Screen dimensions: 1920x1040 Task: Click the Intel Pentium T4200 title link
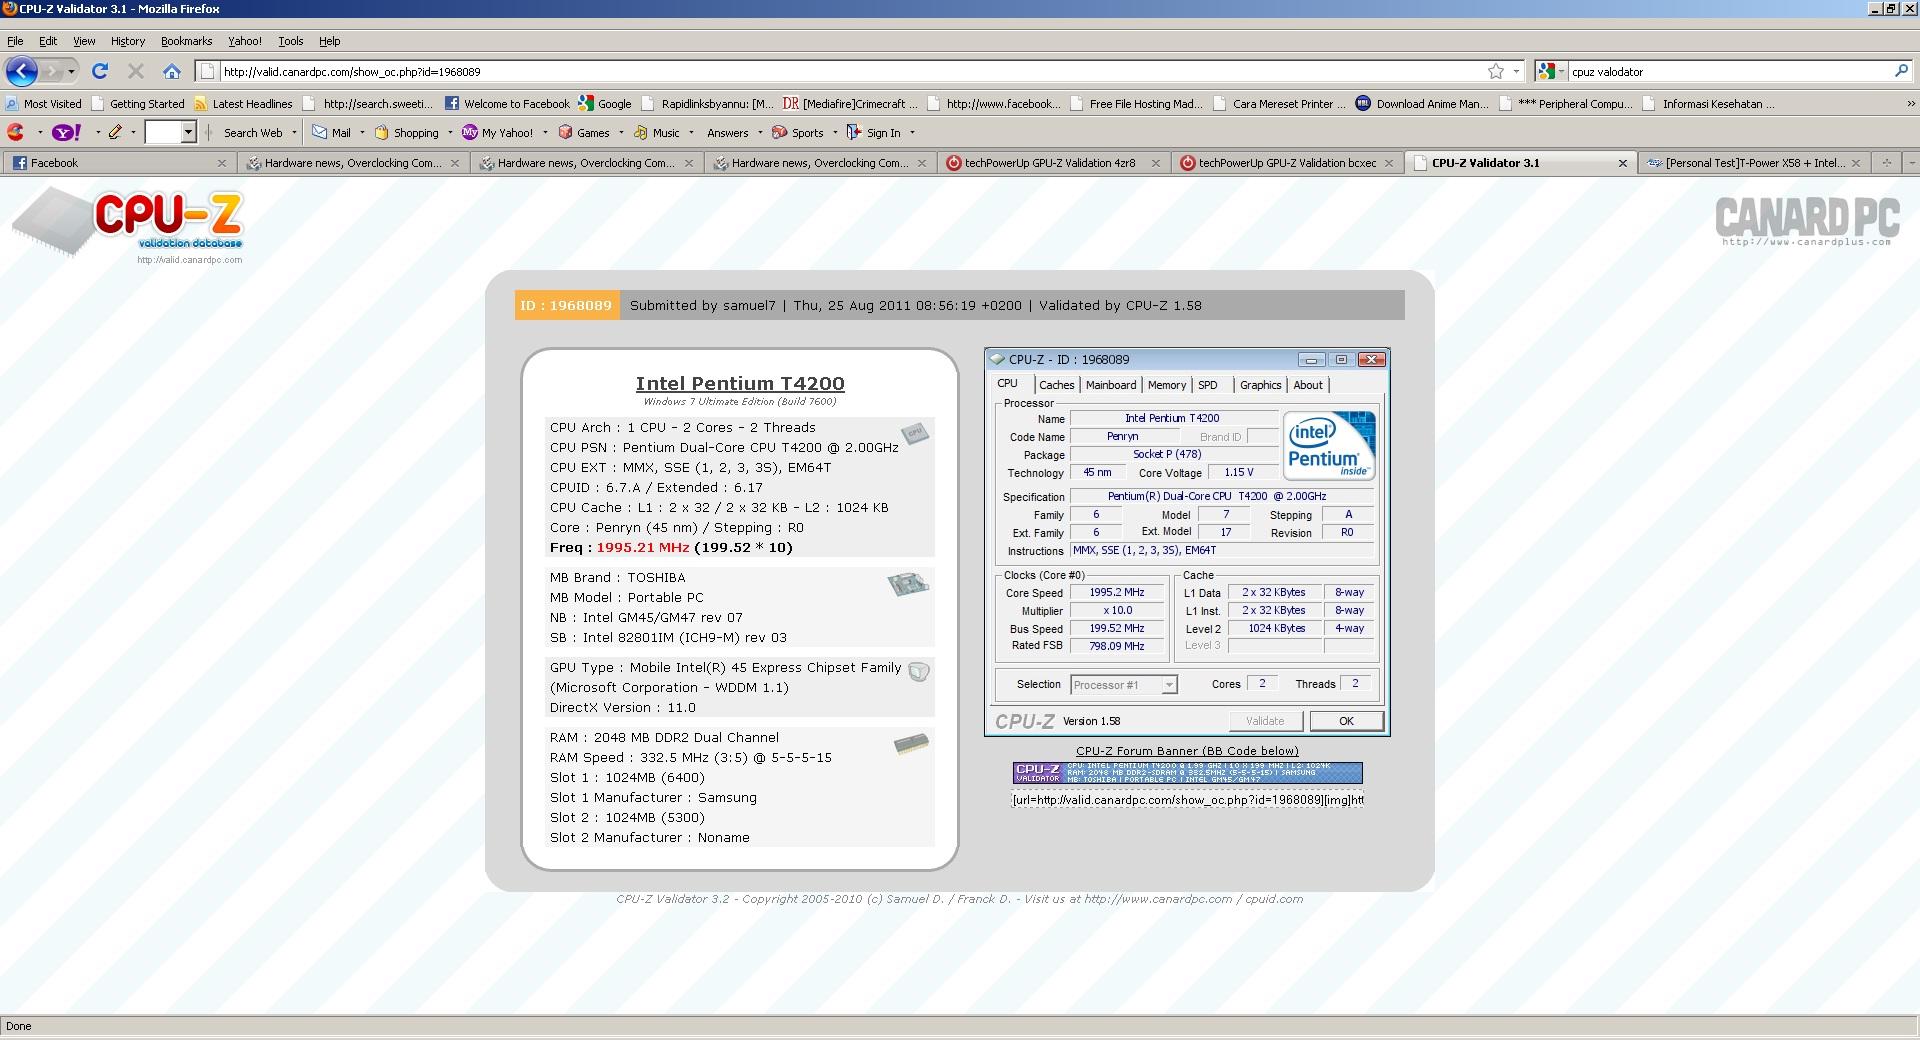tap(740, 383)
